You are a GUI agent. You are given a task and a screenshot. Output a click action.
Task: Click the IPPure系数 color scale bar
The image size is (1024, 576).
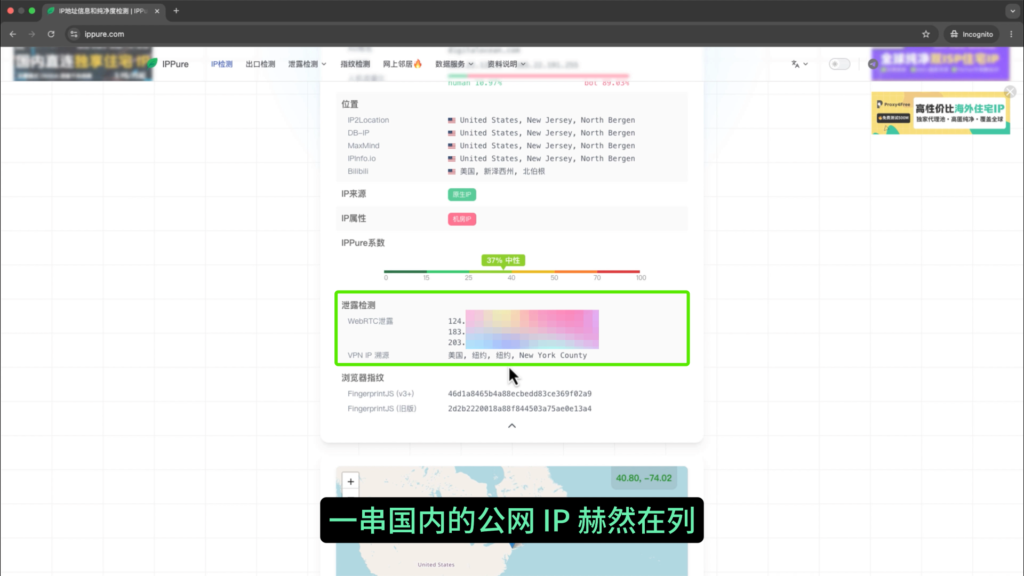point(512,271)
